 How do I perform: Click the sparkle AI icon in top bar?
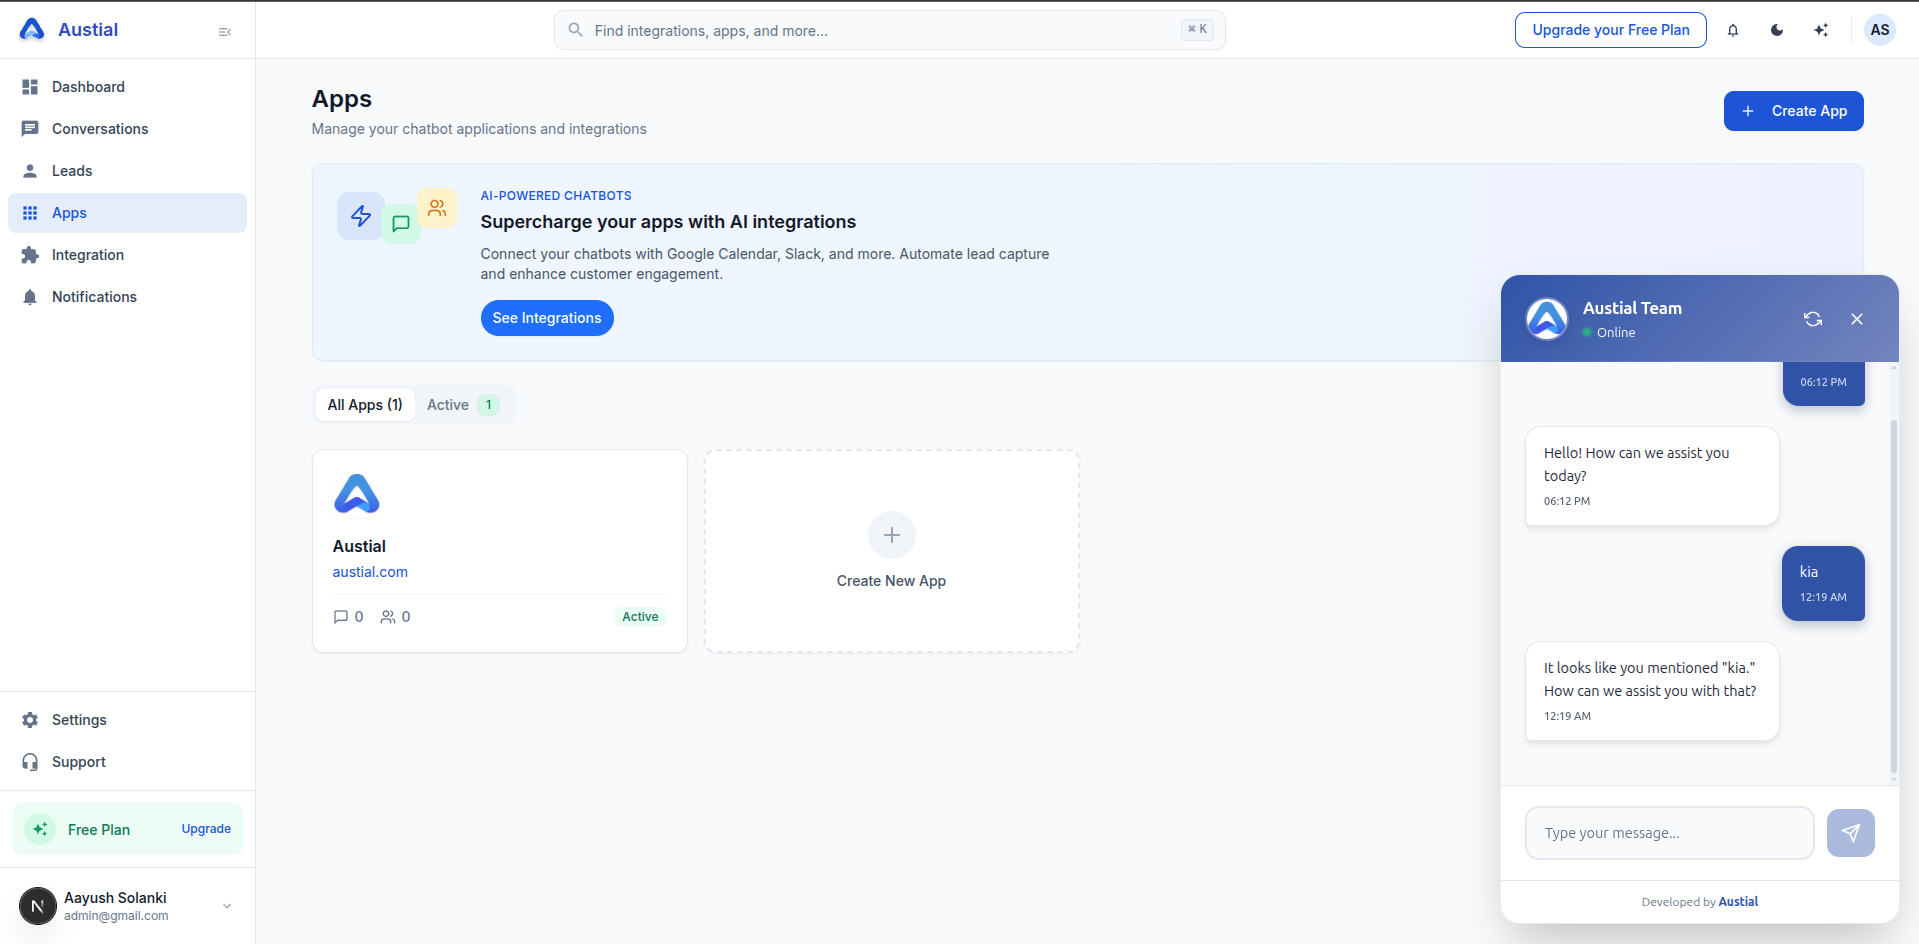[1821, 30]
